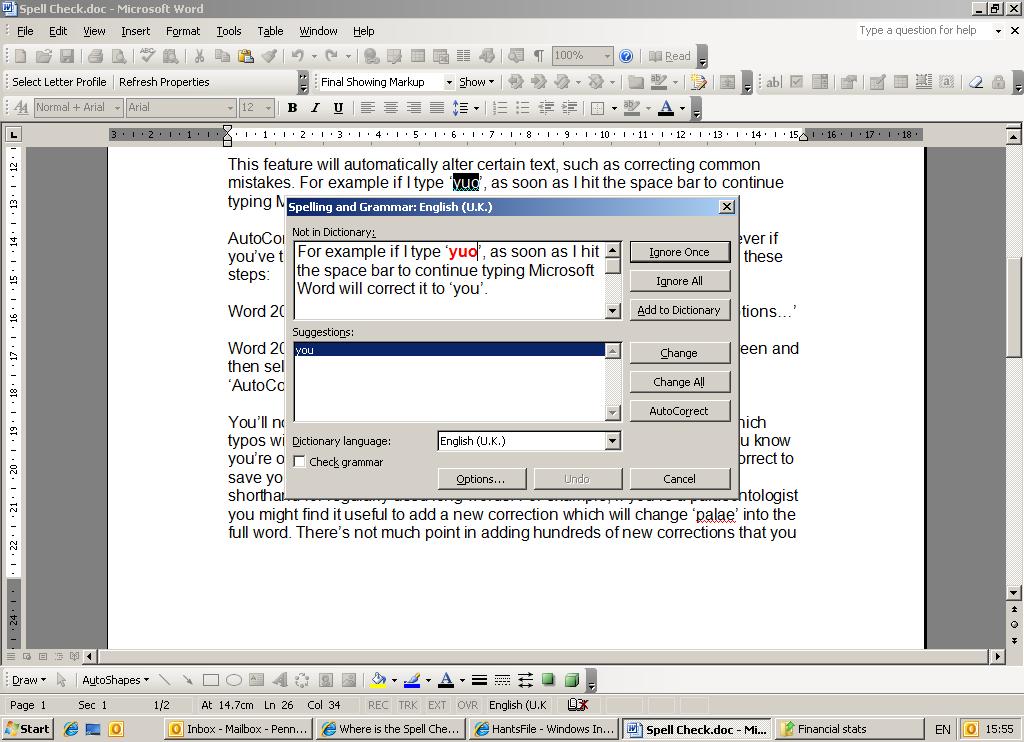The height and width of the screenshot is (742, 1024).
Task: Click the Cut scissors icon
Action: [x=199, y=56]
